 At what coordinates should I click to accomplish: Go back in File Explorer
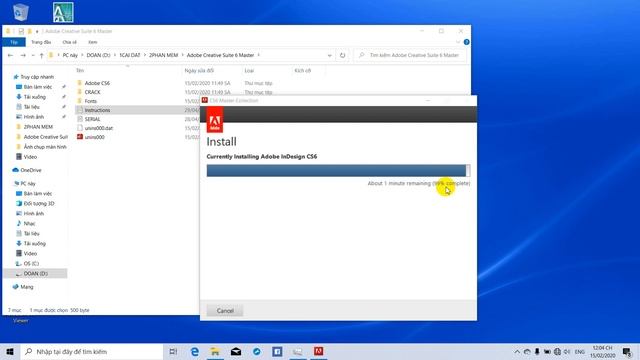coord(11,55)
